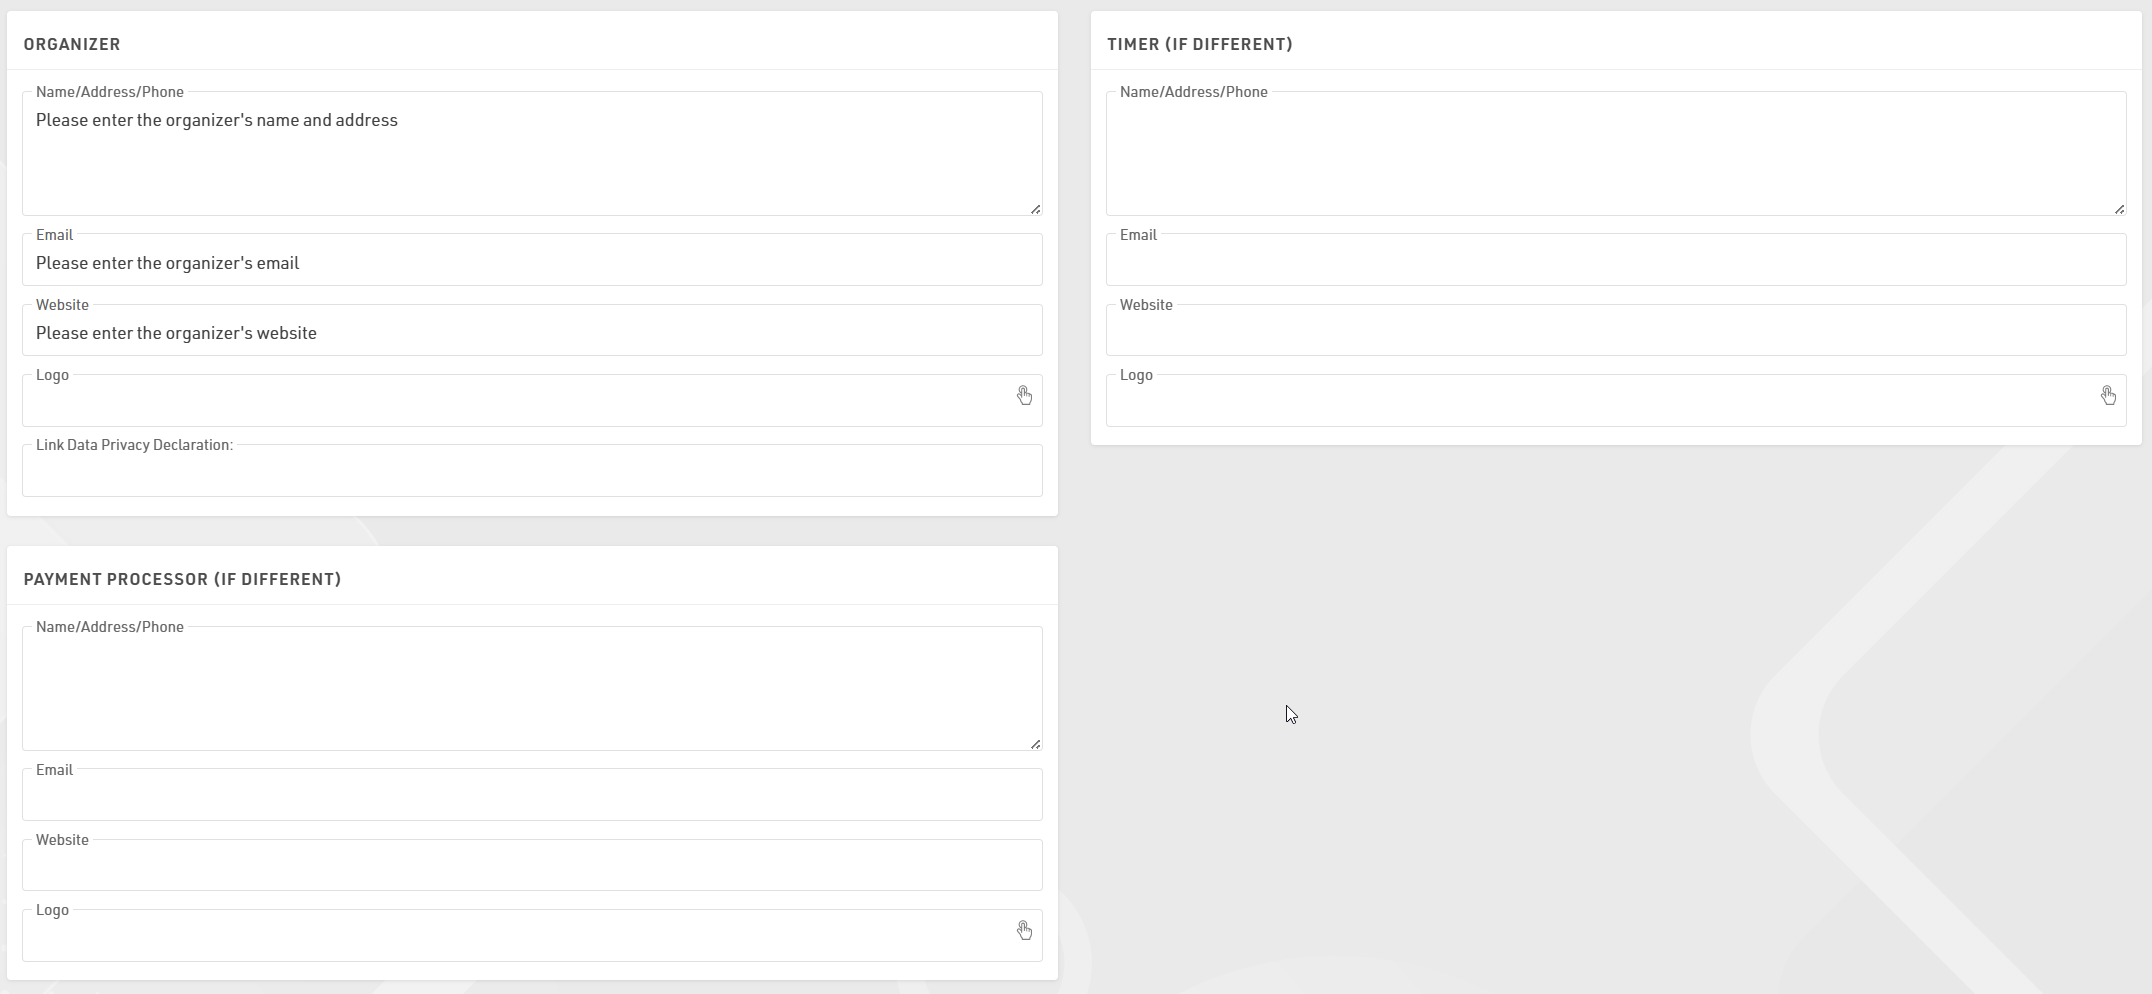This screenshot has height=994, width=2152.
Task: Click into the Timer Website field
Action: coord(1614,333)
